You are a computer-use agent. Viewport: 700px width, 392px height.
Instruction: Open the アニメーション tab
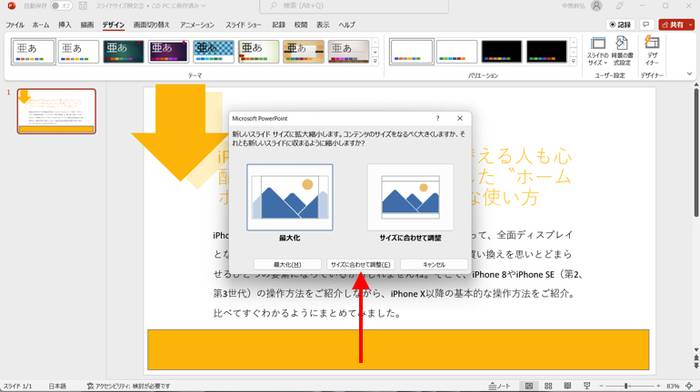coord(197,25)
